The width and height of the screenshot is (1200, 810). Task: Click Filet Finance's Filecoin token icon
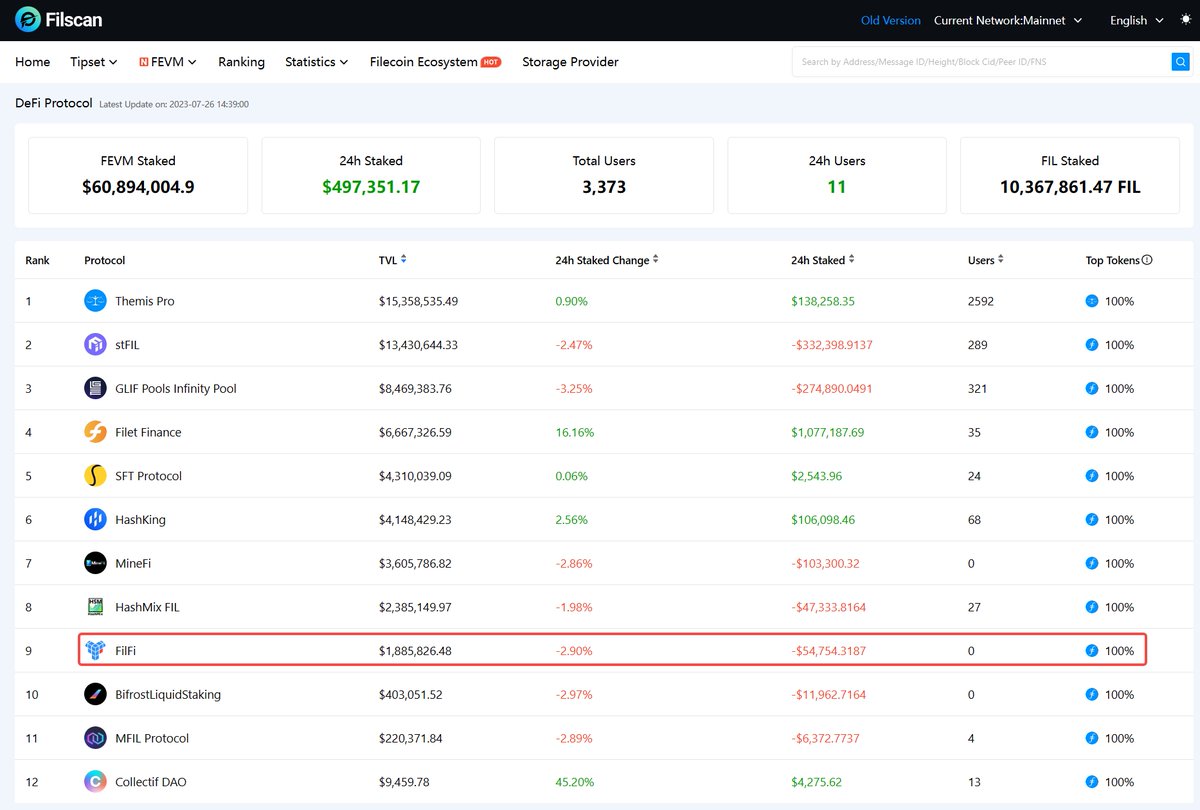coord(1092,432)
